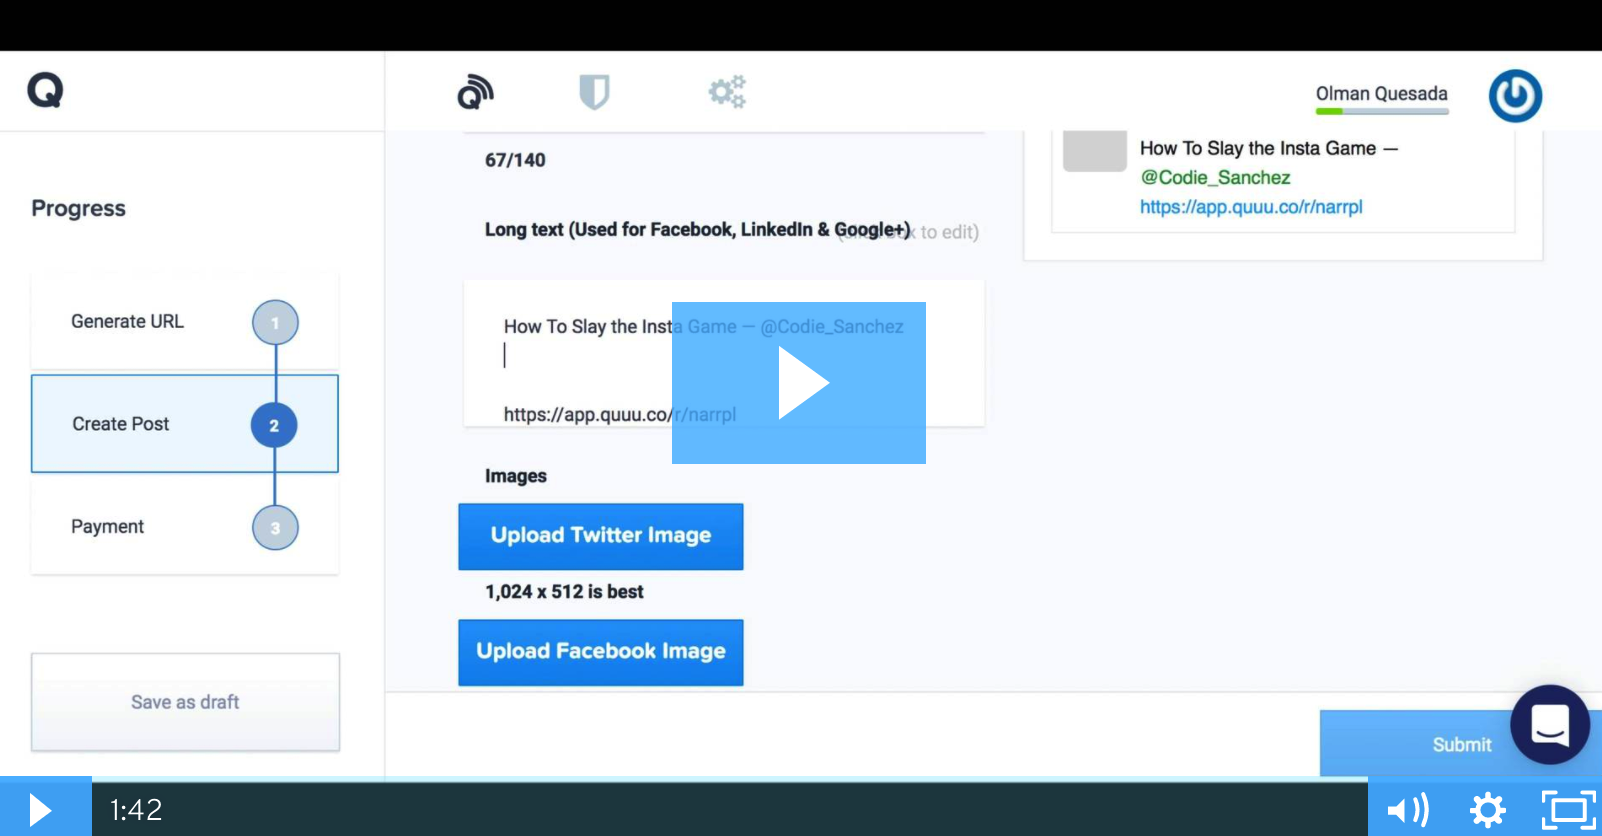Open the broadcast feed icon
The width and height of the screenshot is (1602, 836).
pyautogui.click(x=475, y=92)
